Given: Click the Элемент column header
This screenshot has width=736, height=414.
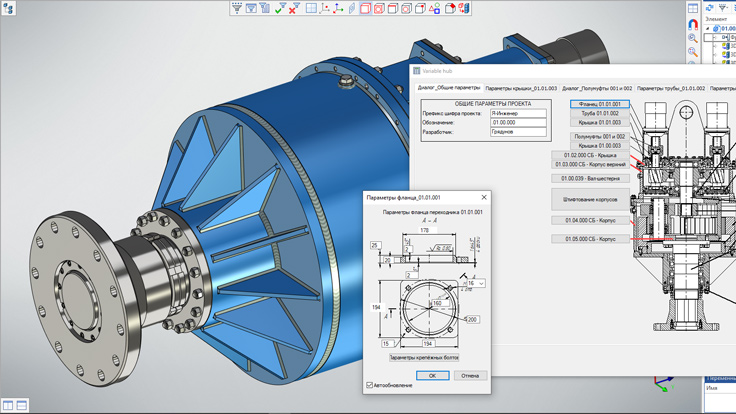Looking at the screenshot, I should [x=718, y=19].
